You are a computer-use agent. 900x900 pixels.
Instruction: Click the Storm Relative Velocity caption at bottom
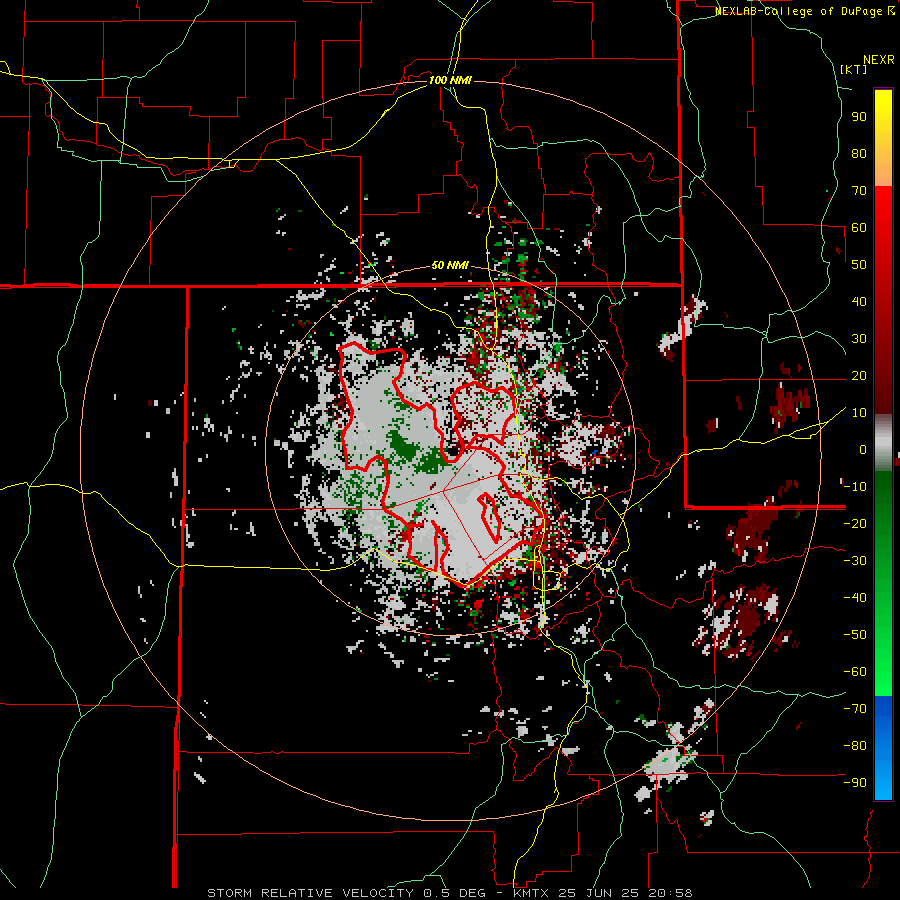click(x=450, y=893)
